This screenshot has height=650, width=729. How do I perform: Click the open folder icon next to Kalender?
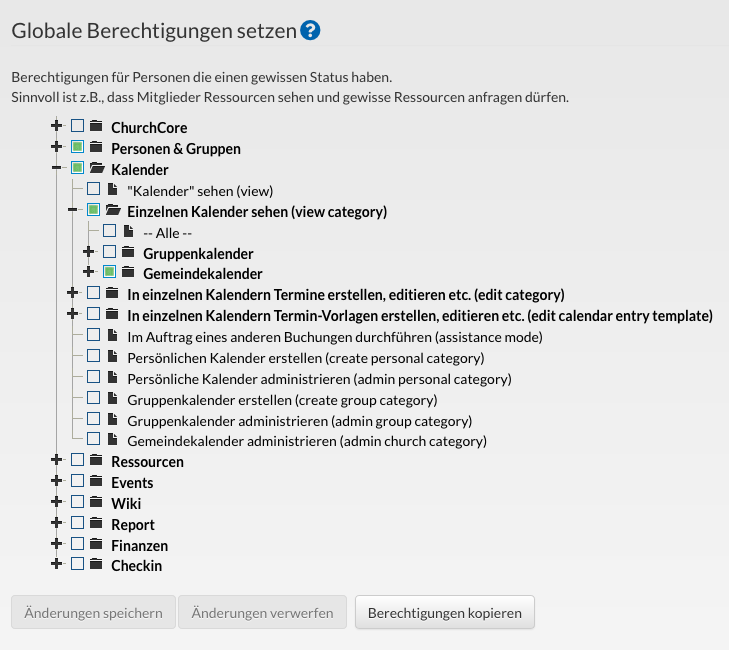point(97,168)
